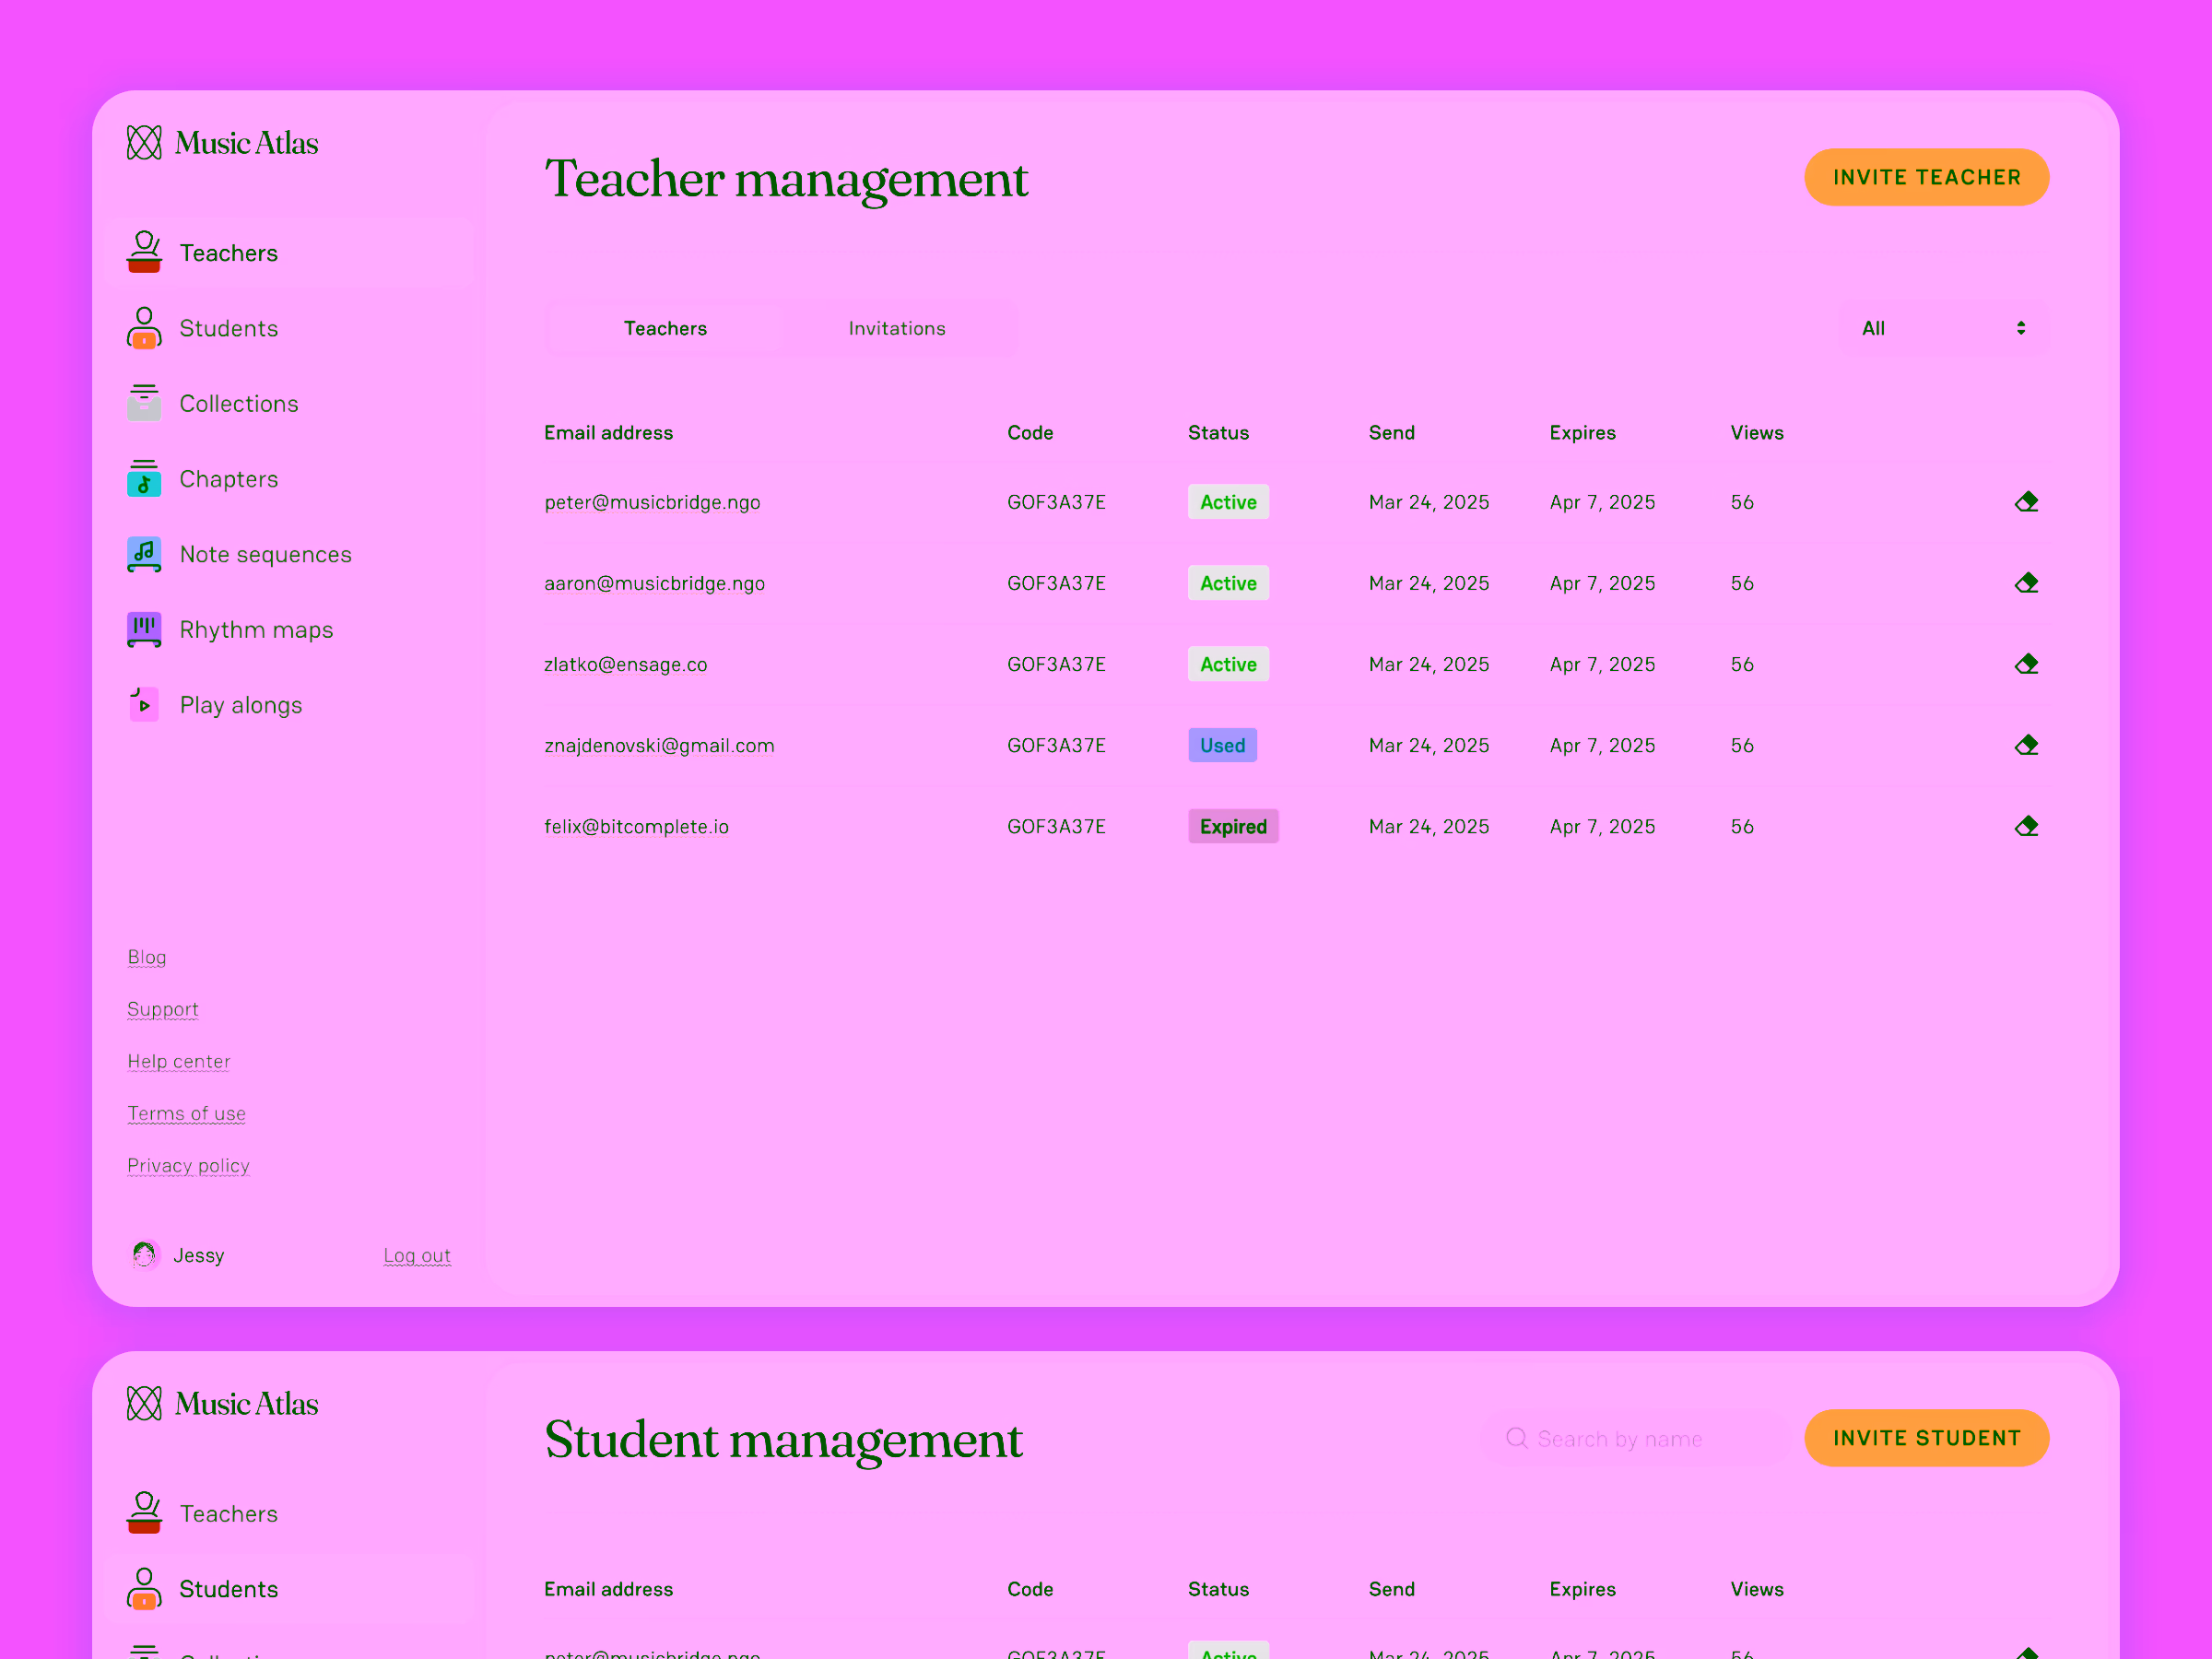This screenshot has width=2212, height=1659.
Task: Open the Privacy policy link
Action: click(188, 1165)
